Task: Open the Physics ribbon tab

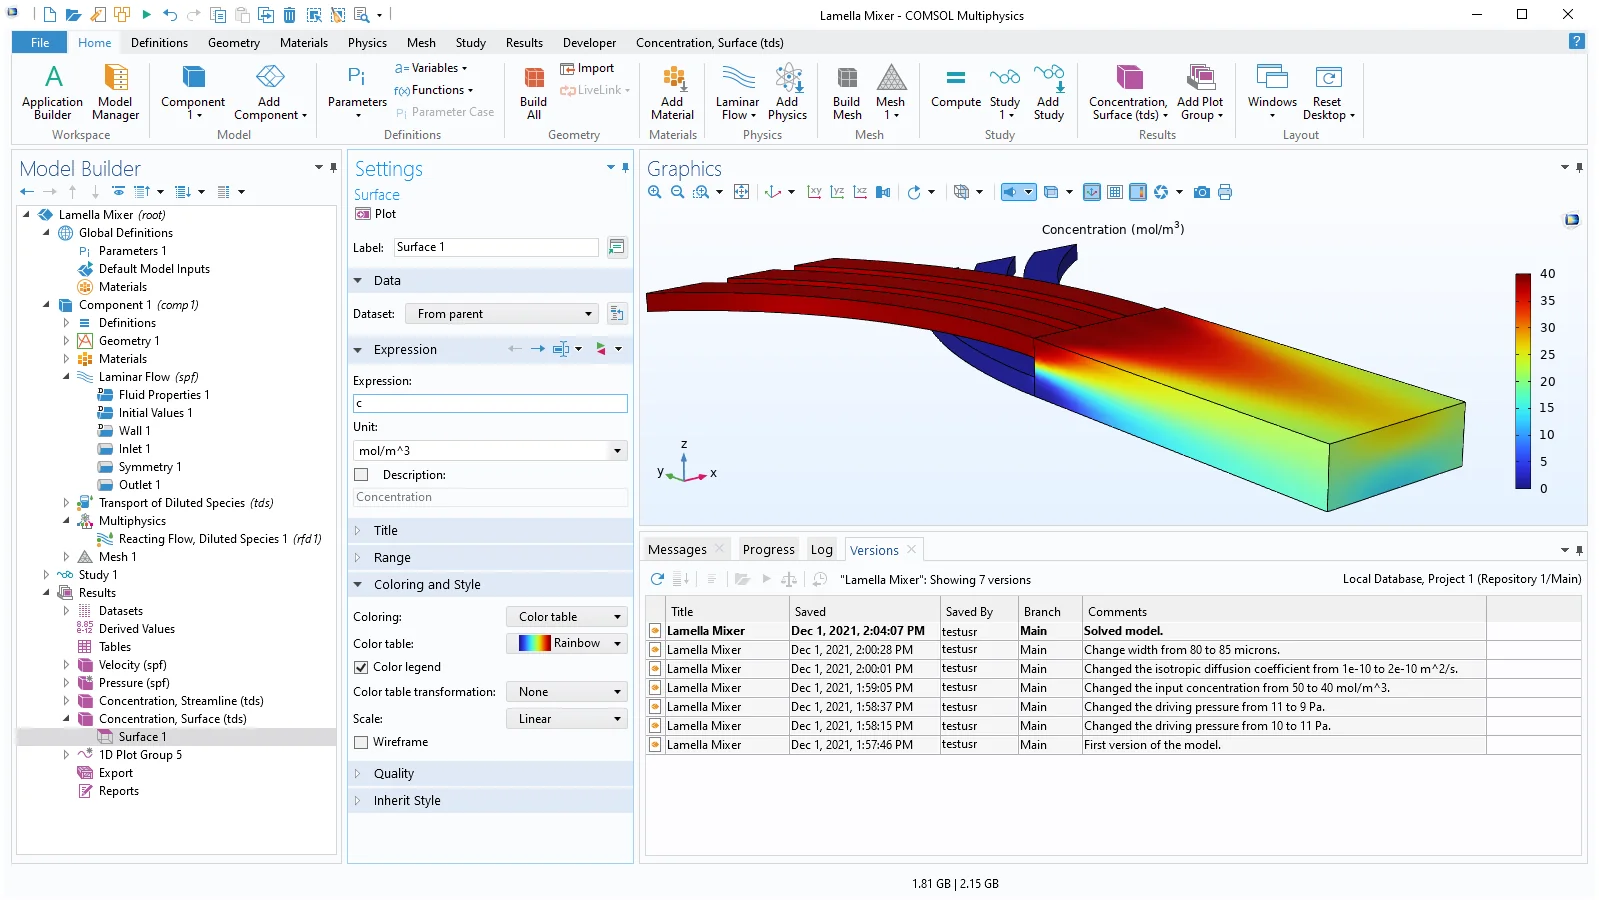Action: pyautogui.click(x=367, y=43)
